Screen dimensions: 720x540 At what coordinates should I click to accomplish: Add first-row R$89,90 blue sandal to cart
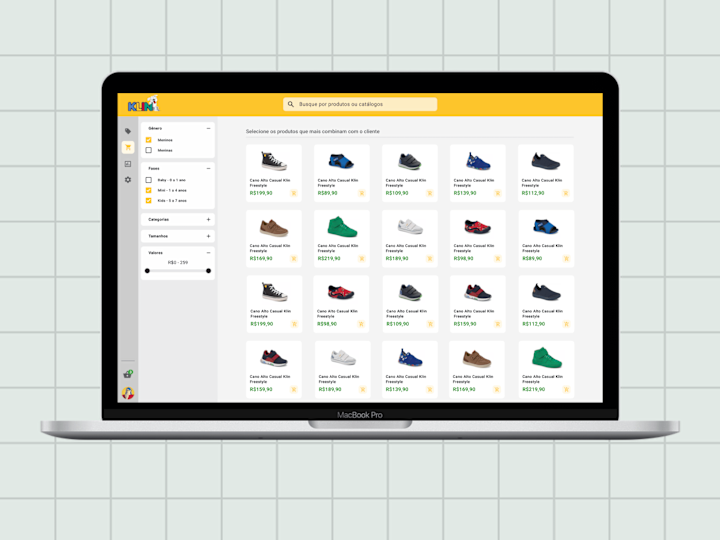click(361, 193)
